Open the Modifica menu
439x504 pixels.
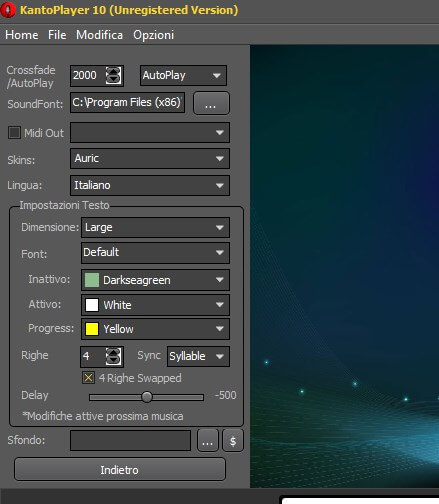99,35
